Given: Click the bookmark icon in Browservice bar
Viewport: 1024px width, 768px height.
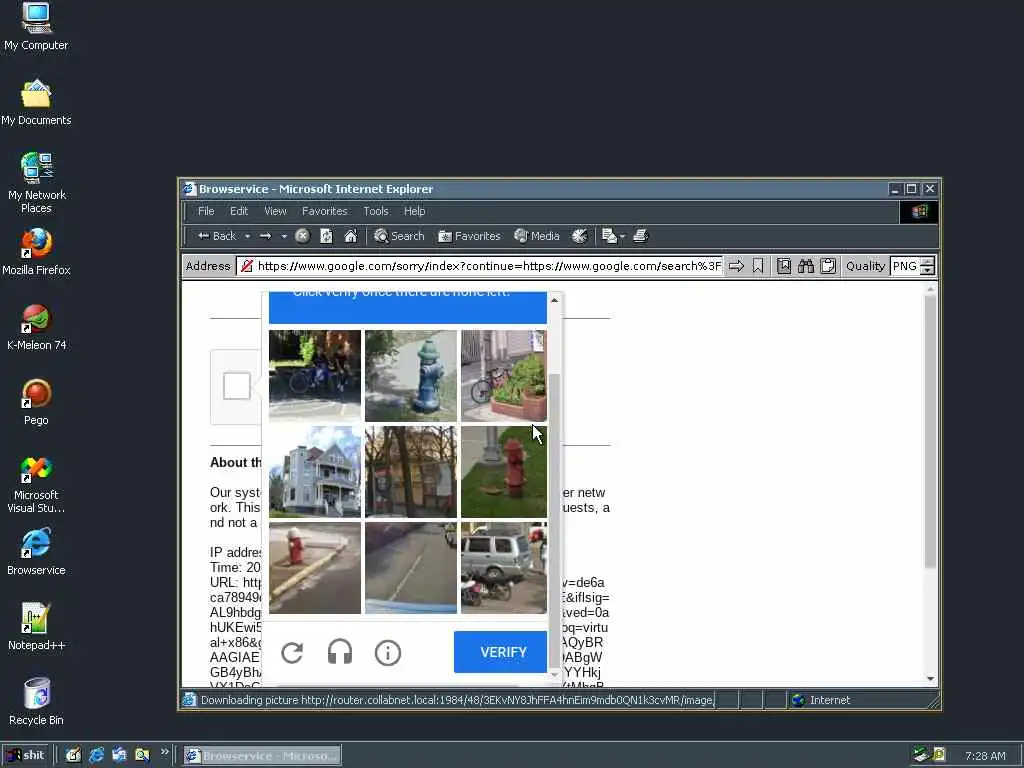Looking at the screenshot, I should (758, 266).
